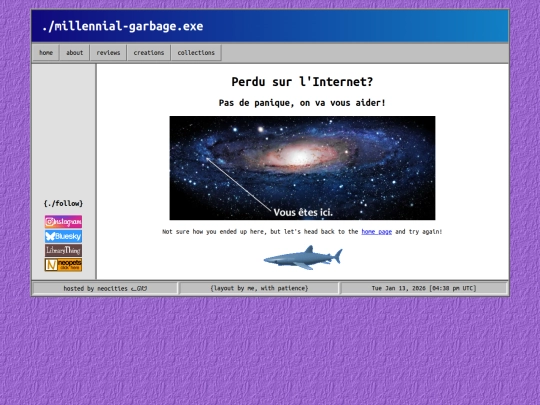Open the LibraryThing follow badge
The height and width of the screenshot is (405, 540).
click(x=63, y=250)
